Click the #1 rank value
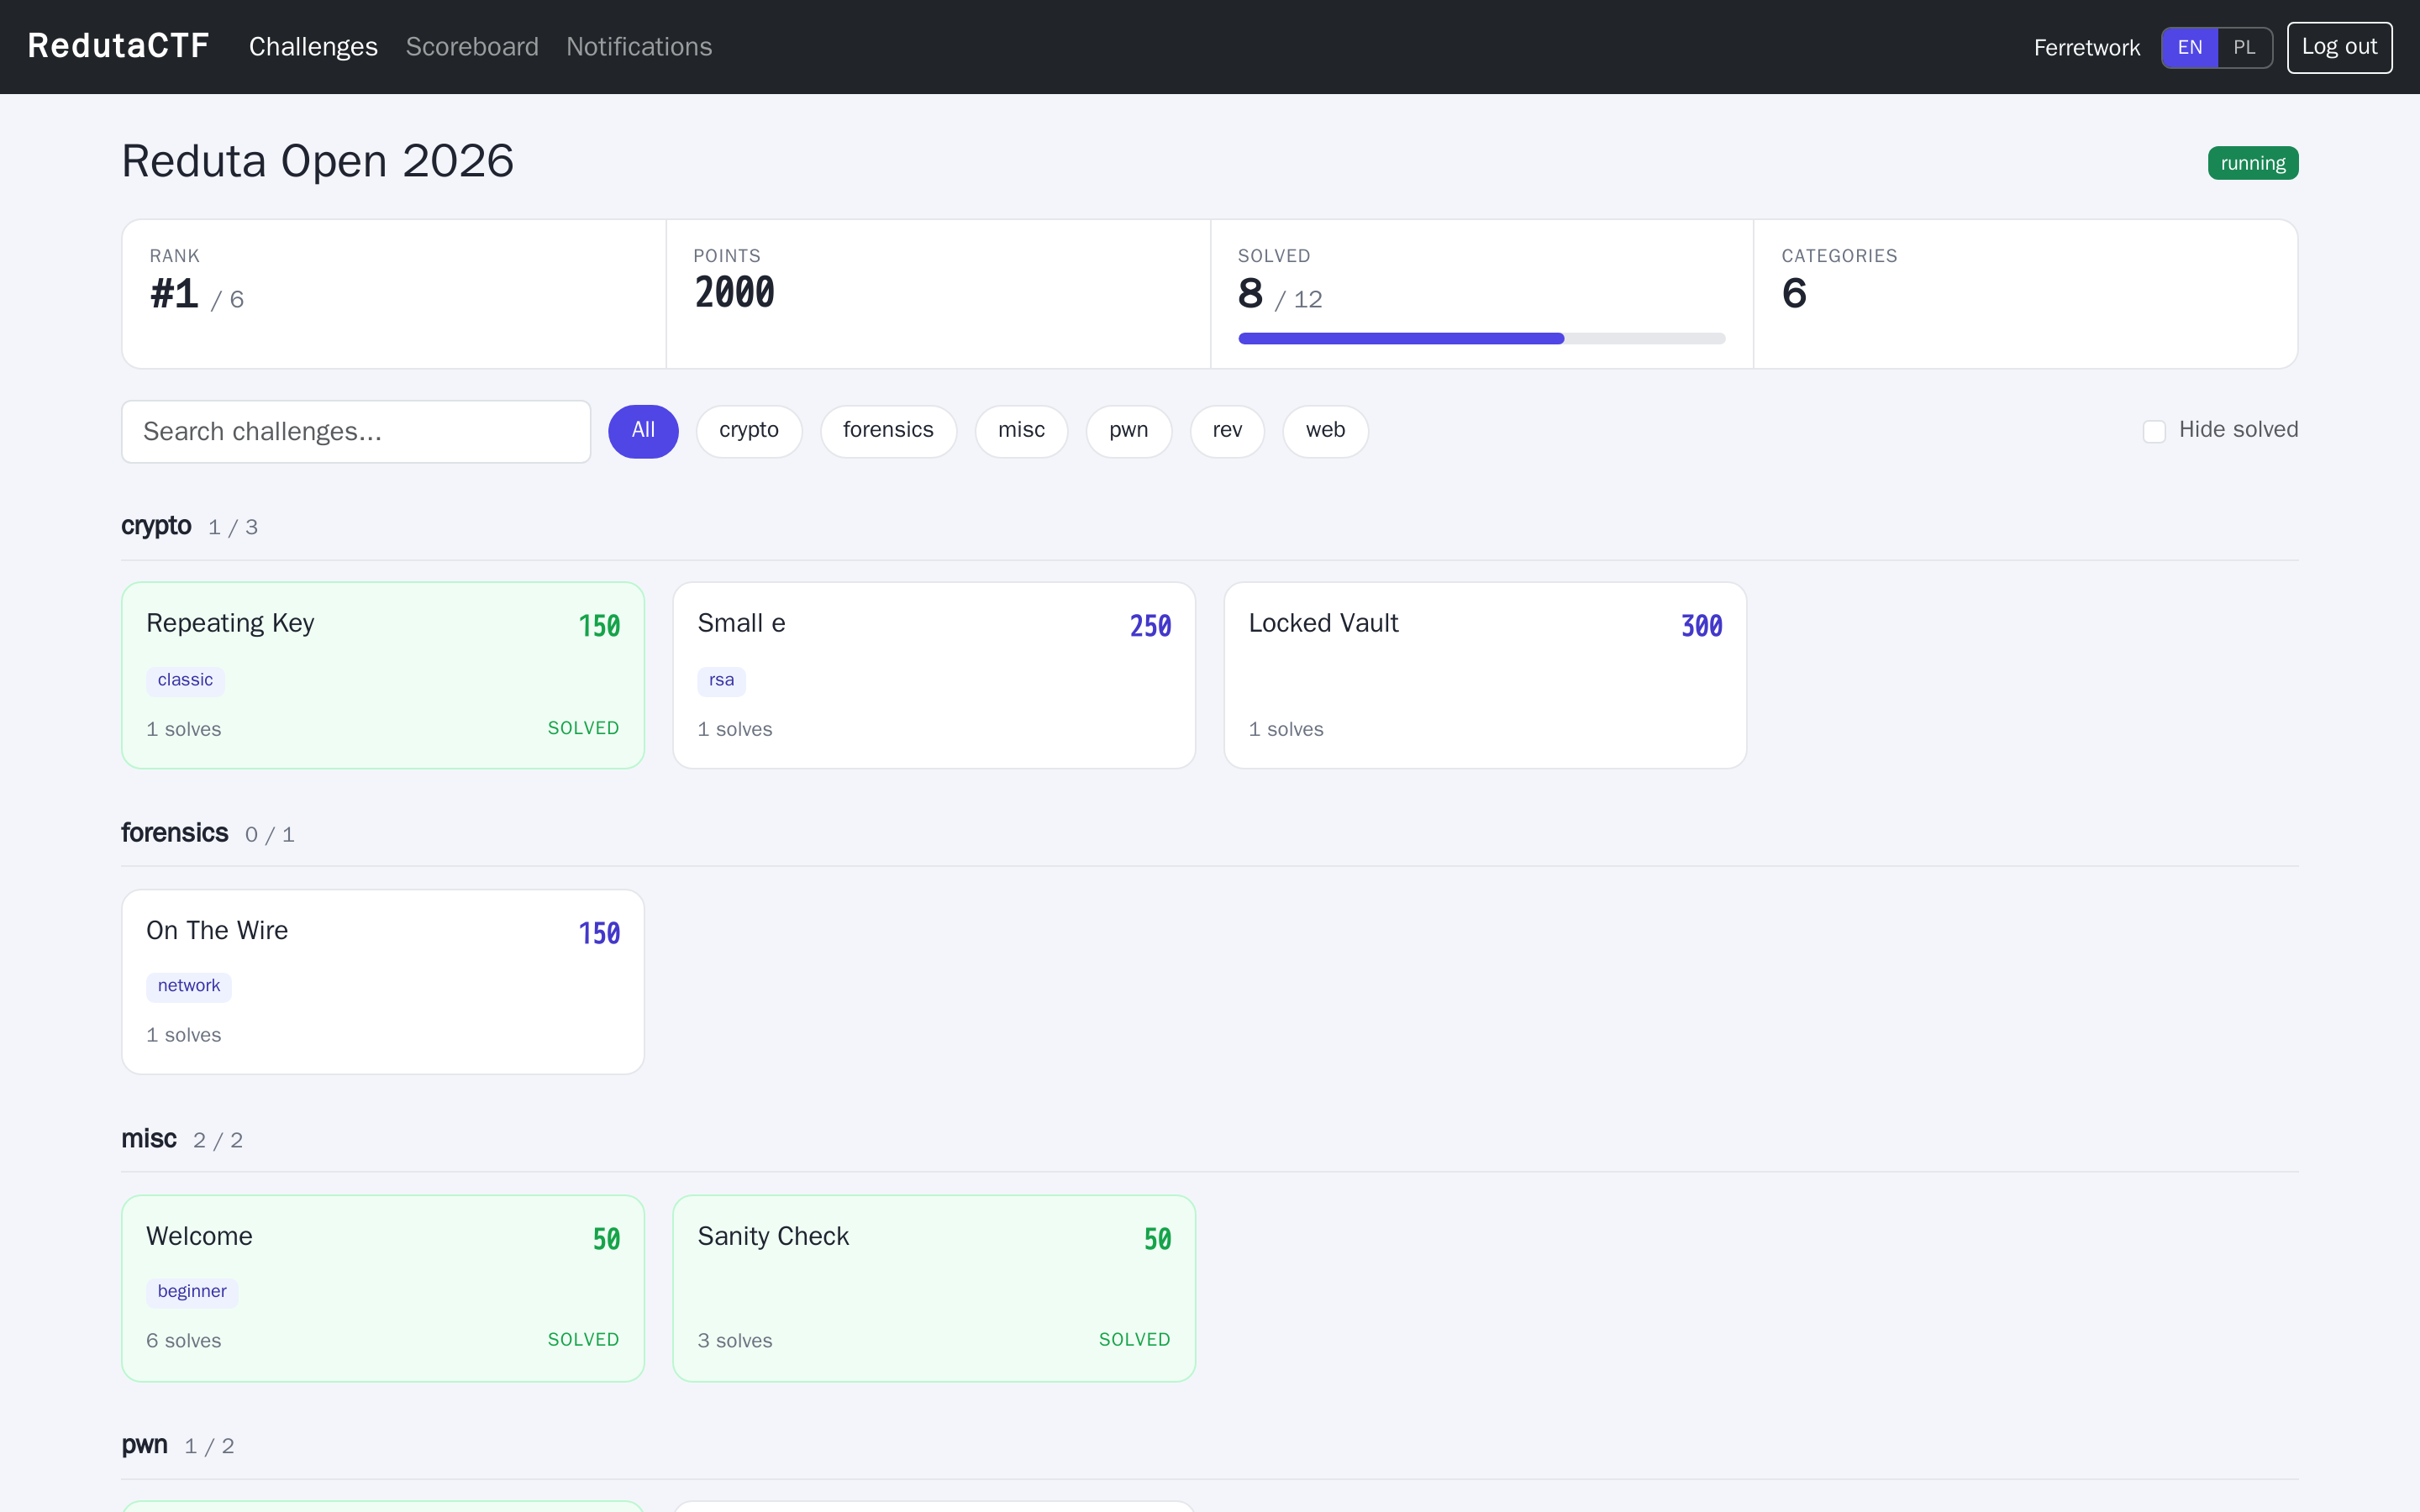 tap(174, 294)
